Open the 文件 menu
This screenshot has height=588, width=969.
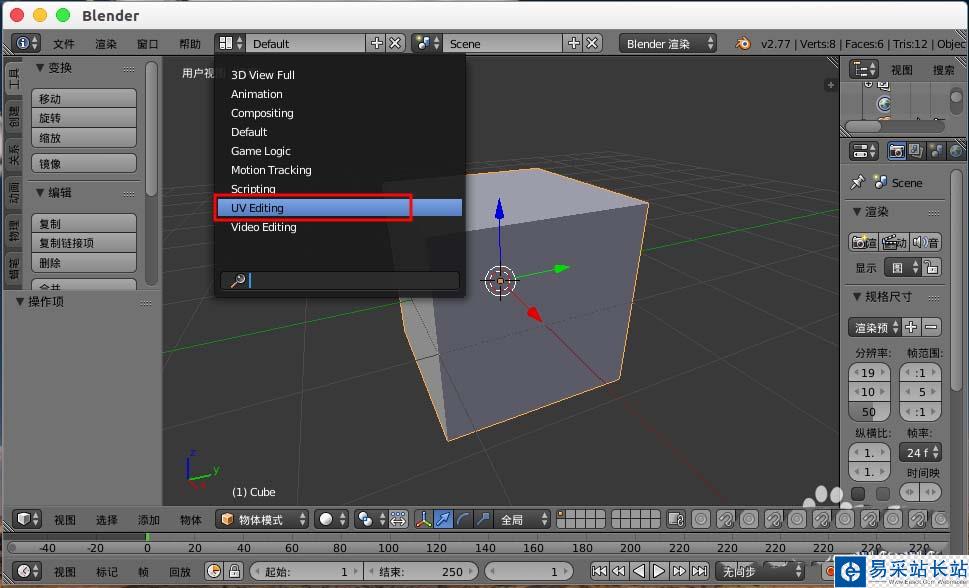pos(64,44)
